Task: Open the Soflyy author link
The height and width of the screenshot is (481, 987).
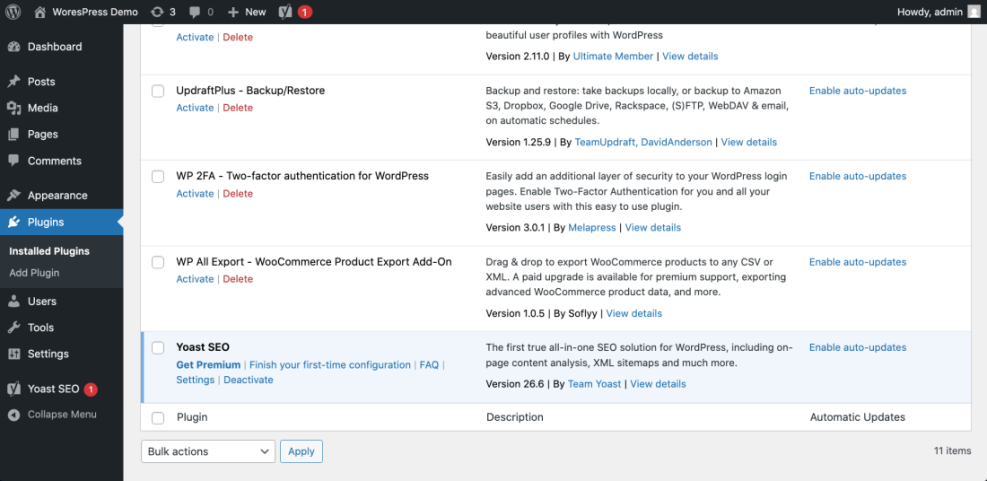Action: (x=582, y=313)
